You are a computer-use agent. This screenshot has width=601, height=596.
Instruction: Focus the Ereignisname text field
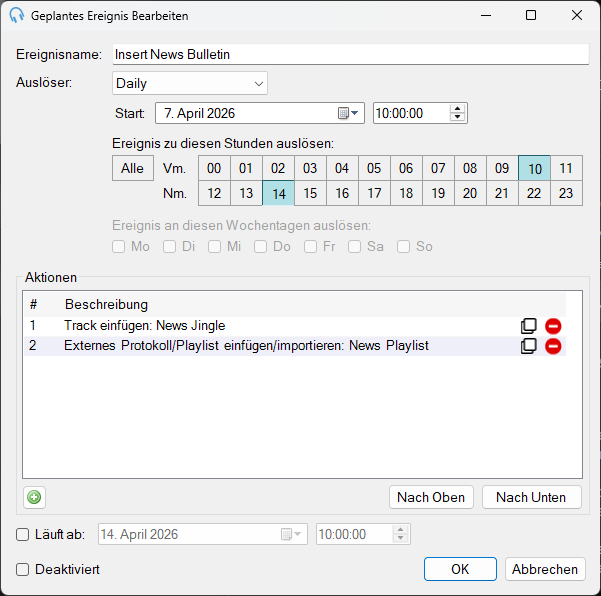coord(351,54)
